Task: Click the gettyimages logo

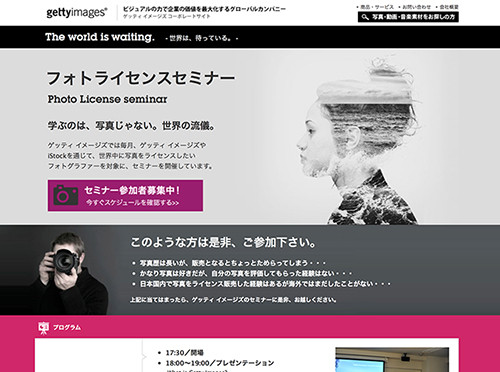Action: pyautogui.click(x=77, y=13)
